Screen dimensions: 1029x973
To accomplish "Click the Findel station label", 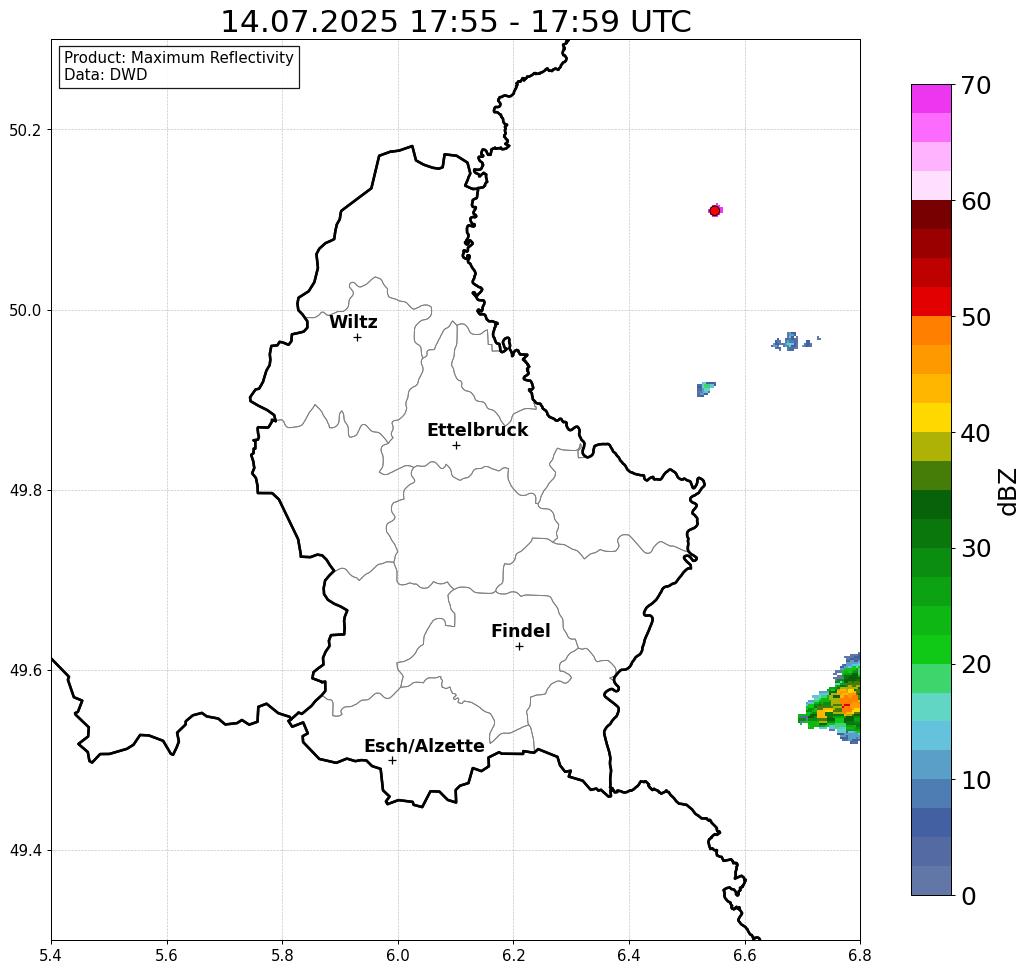I will coord(520,631).
